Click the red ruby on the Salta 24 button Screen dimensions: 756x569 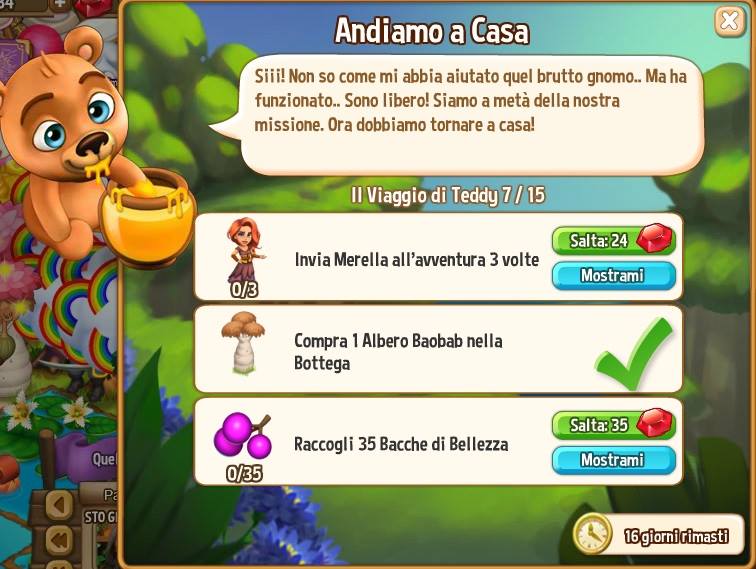pos(655,238)
